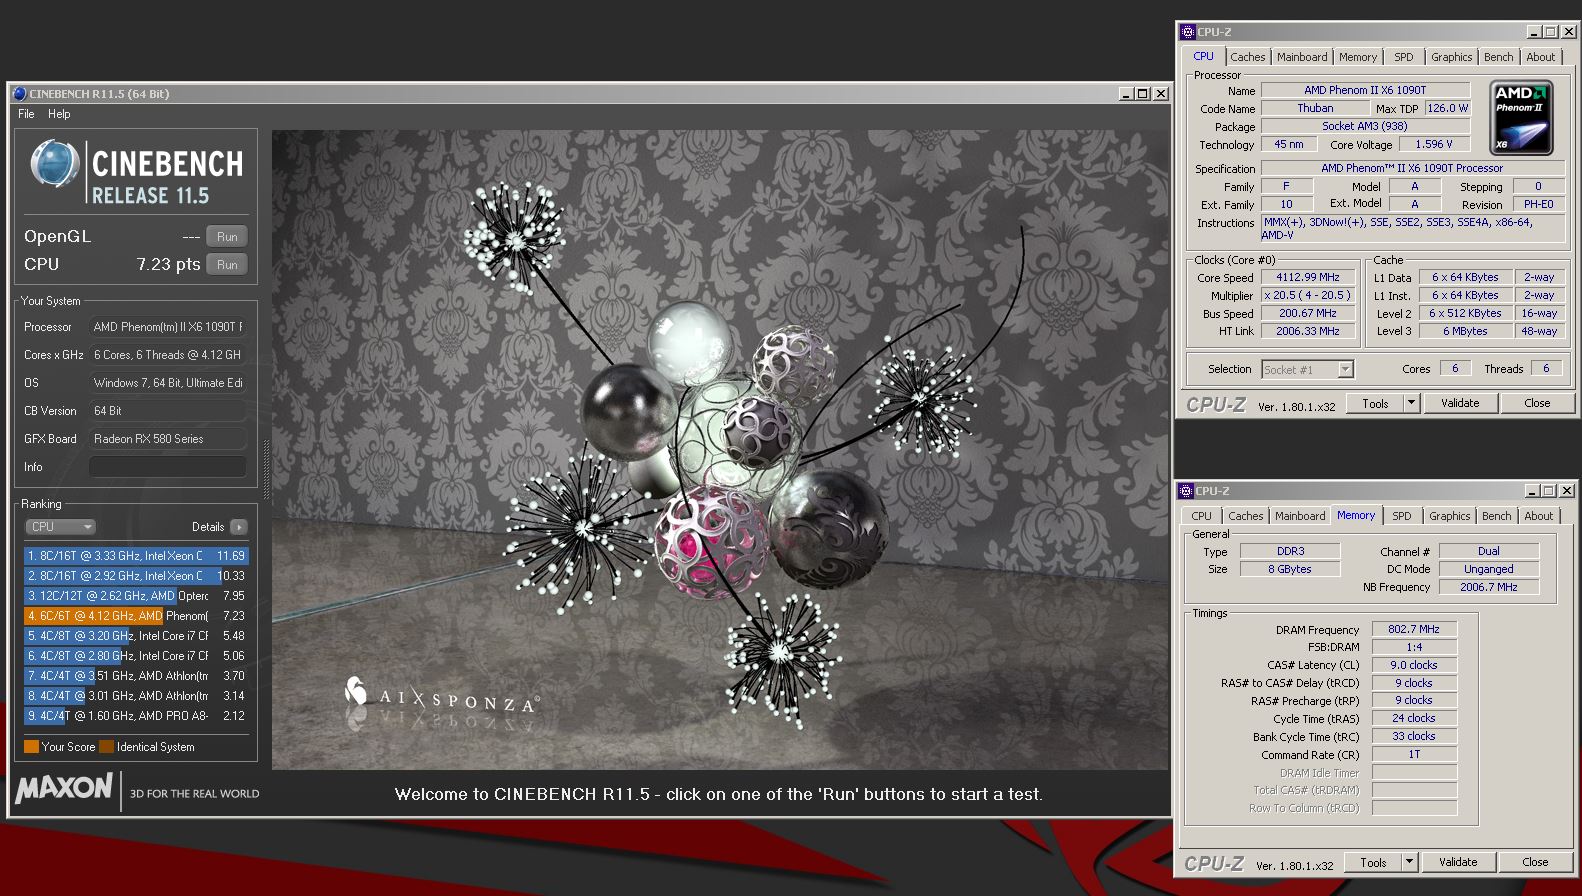Select ranking row 8 AMD Athlon 3.01 GHz
Image resolution: width=1582 pixels, height=896 pixels.
[136, 696]
